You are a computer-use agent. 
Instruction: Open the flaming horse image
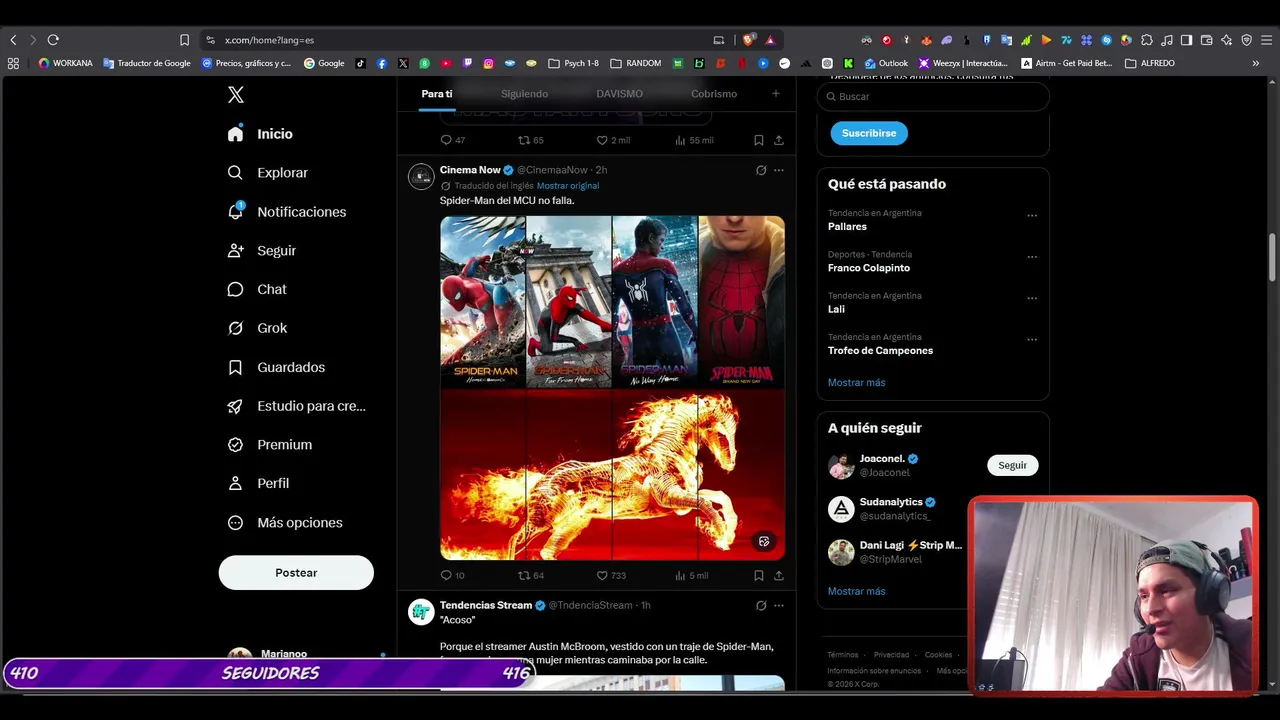[613, 475]
